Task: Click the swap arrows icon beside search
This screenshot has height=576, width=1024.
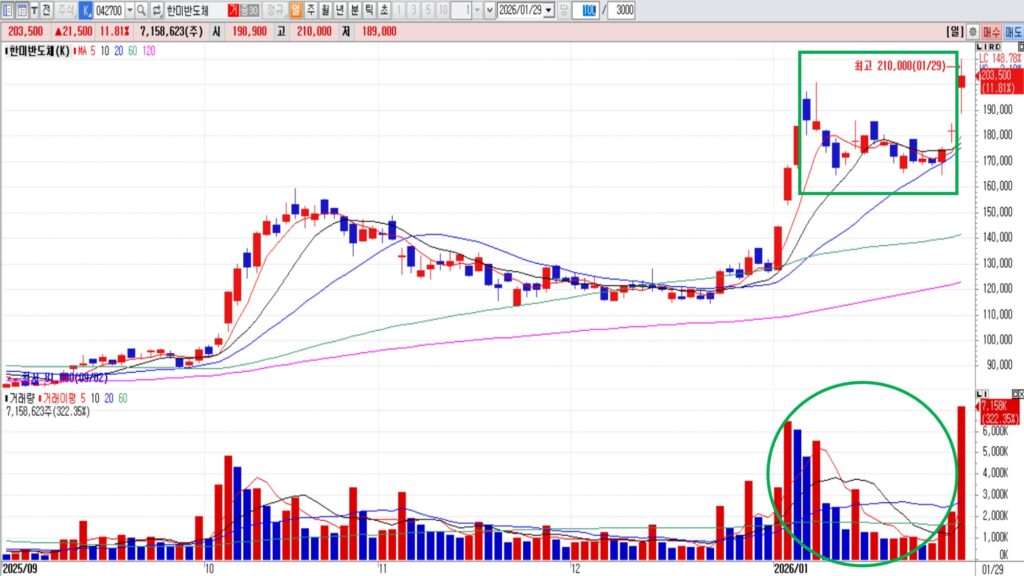Action: click(156, 10)
